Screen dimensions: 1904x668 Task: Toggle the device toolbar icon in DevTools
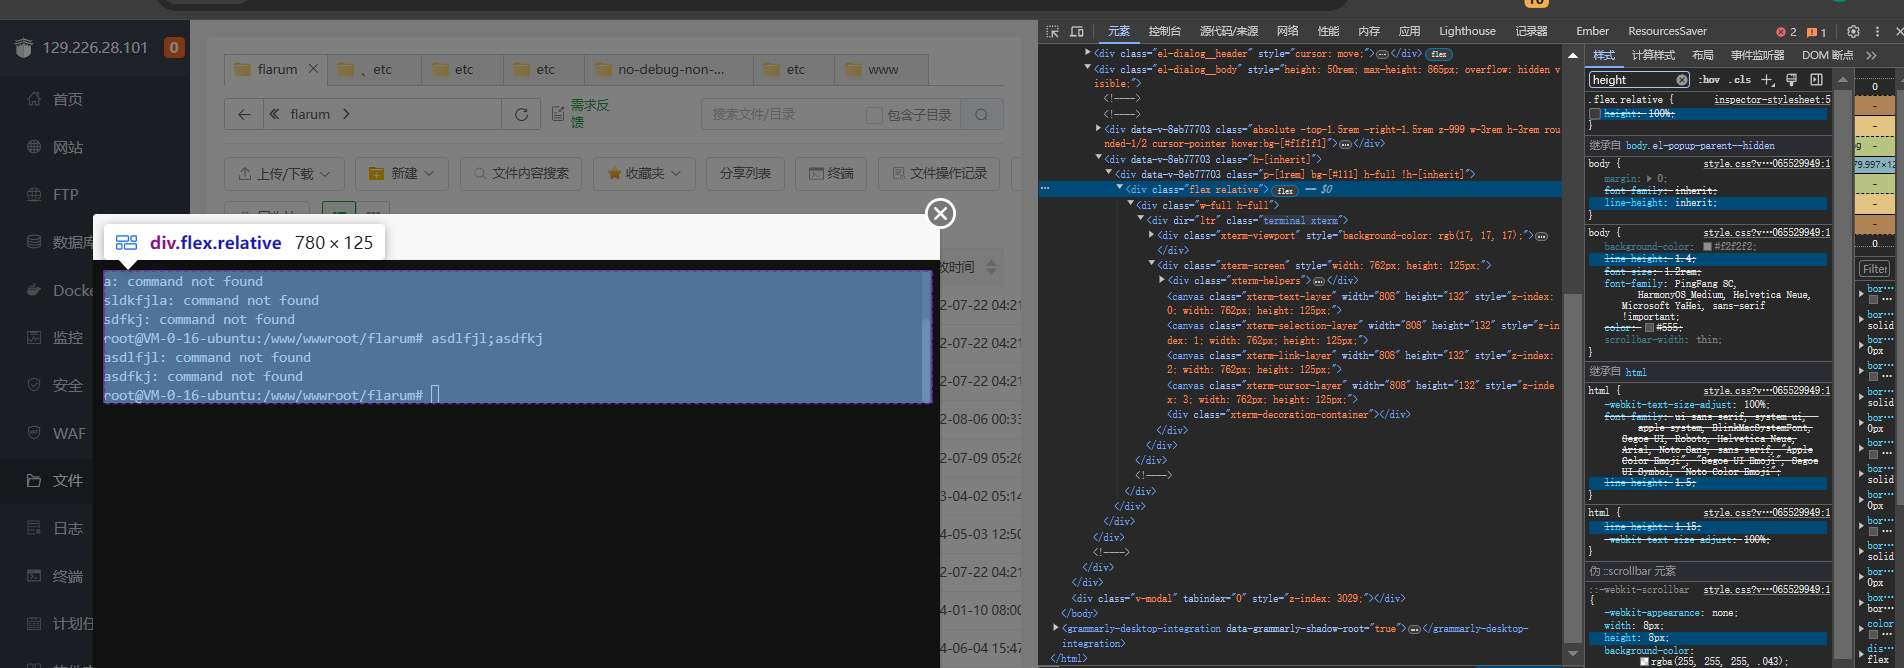1077,31
